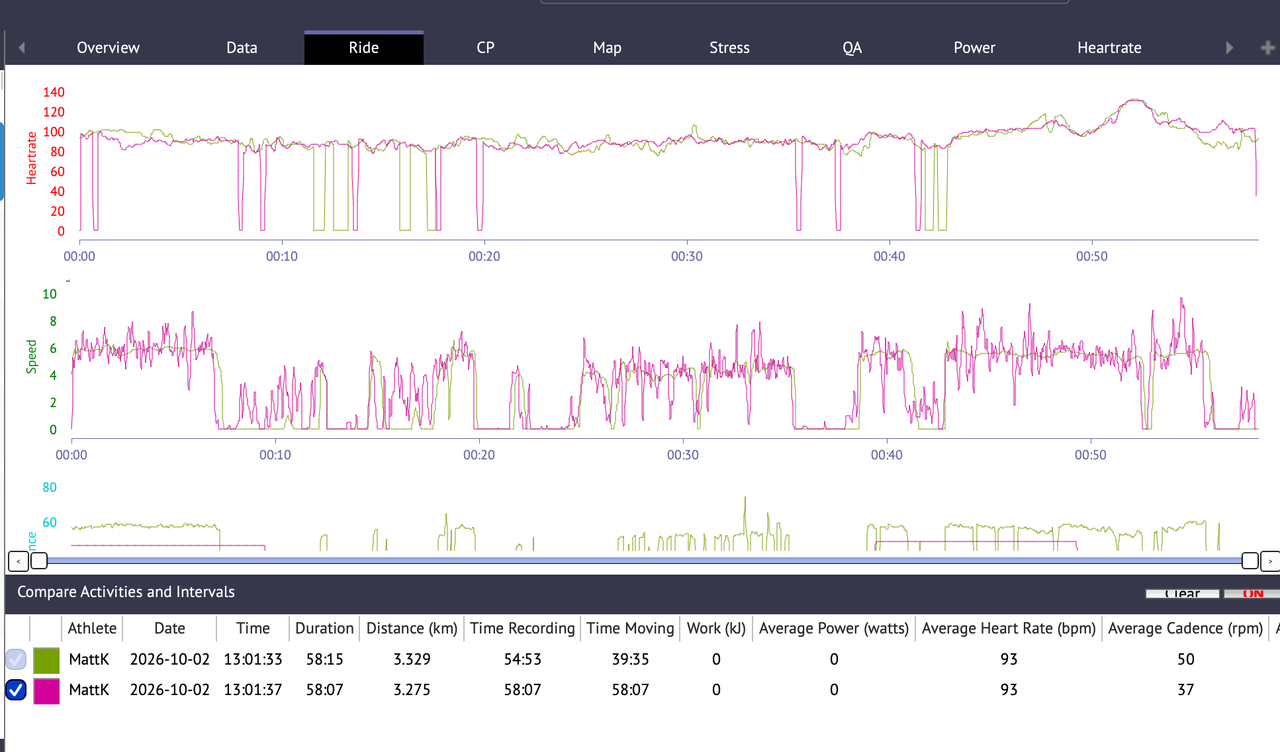Click the 39:35 time moving value
The width and height of the screenshot is (1280, 752).
pyautogui.click(x=630, y=659)
